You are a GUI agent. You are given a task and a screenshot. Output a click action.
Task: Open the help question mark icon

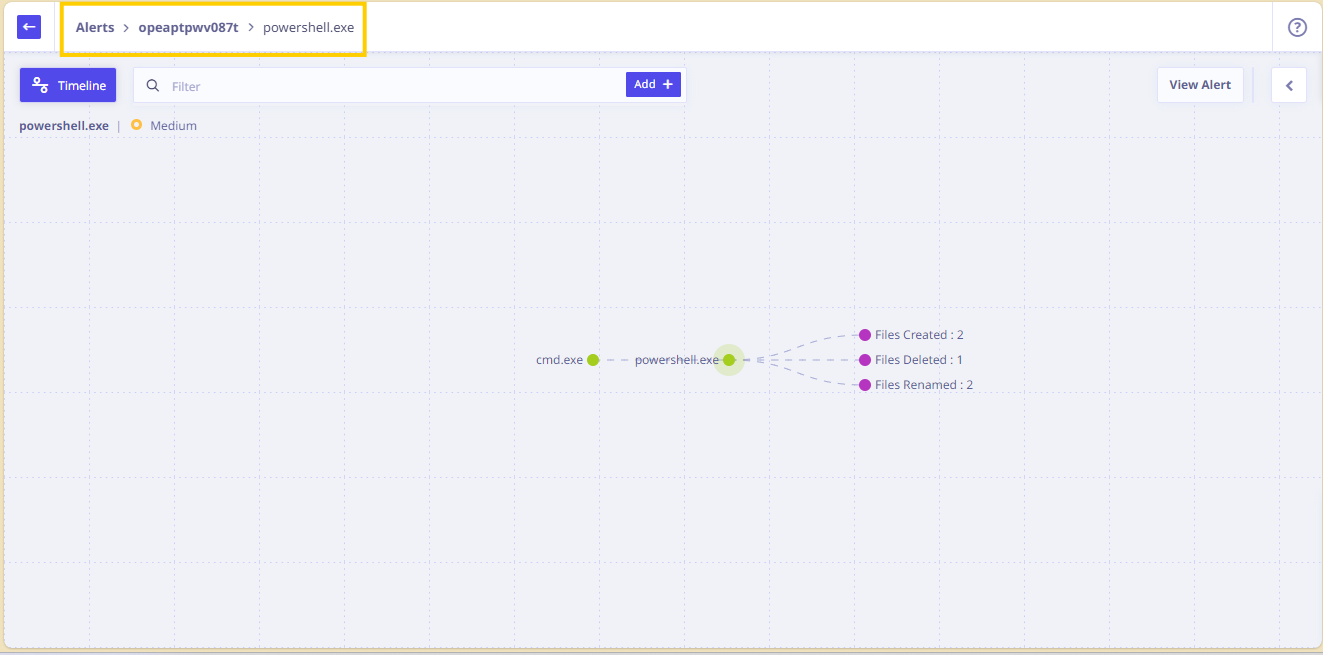pos(1297,27)
